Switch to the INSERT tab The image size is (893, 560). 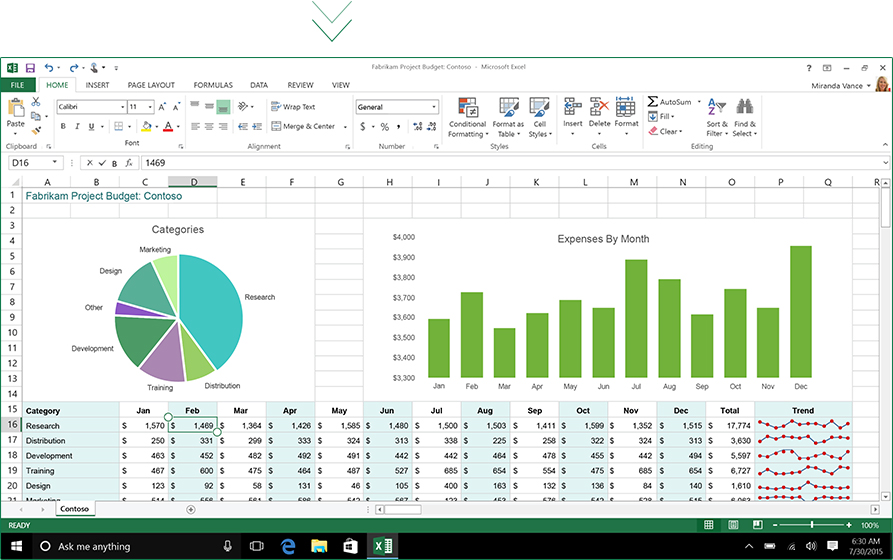(x=97, y=85)
